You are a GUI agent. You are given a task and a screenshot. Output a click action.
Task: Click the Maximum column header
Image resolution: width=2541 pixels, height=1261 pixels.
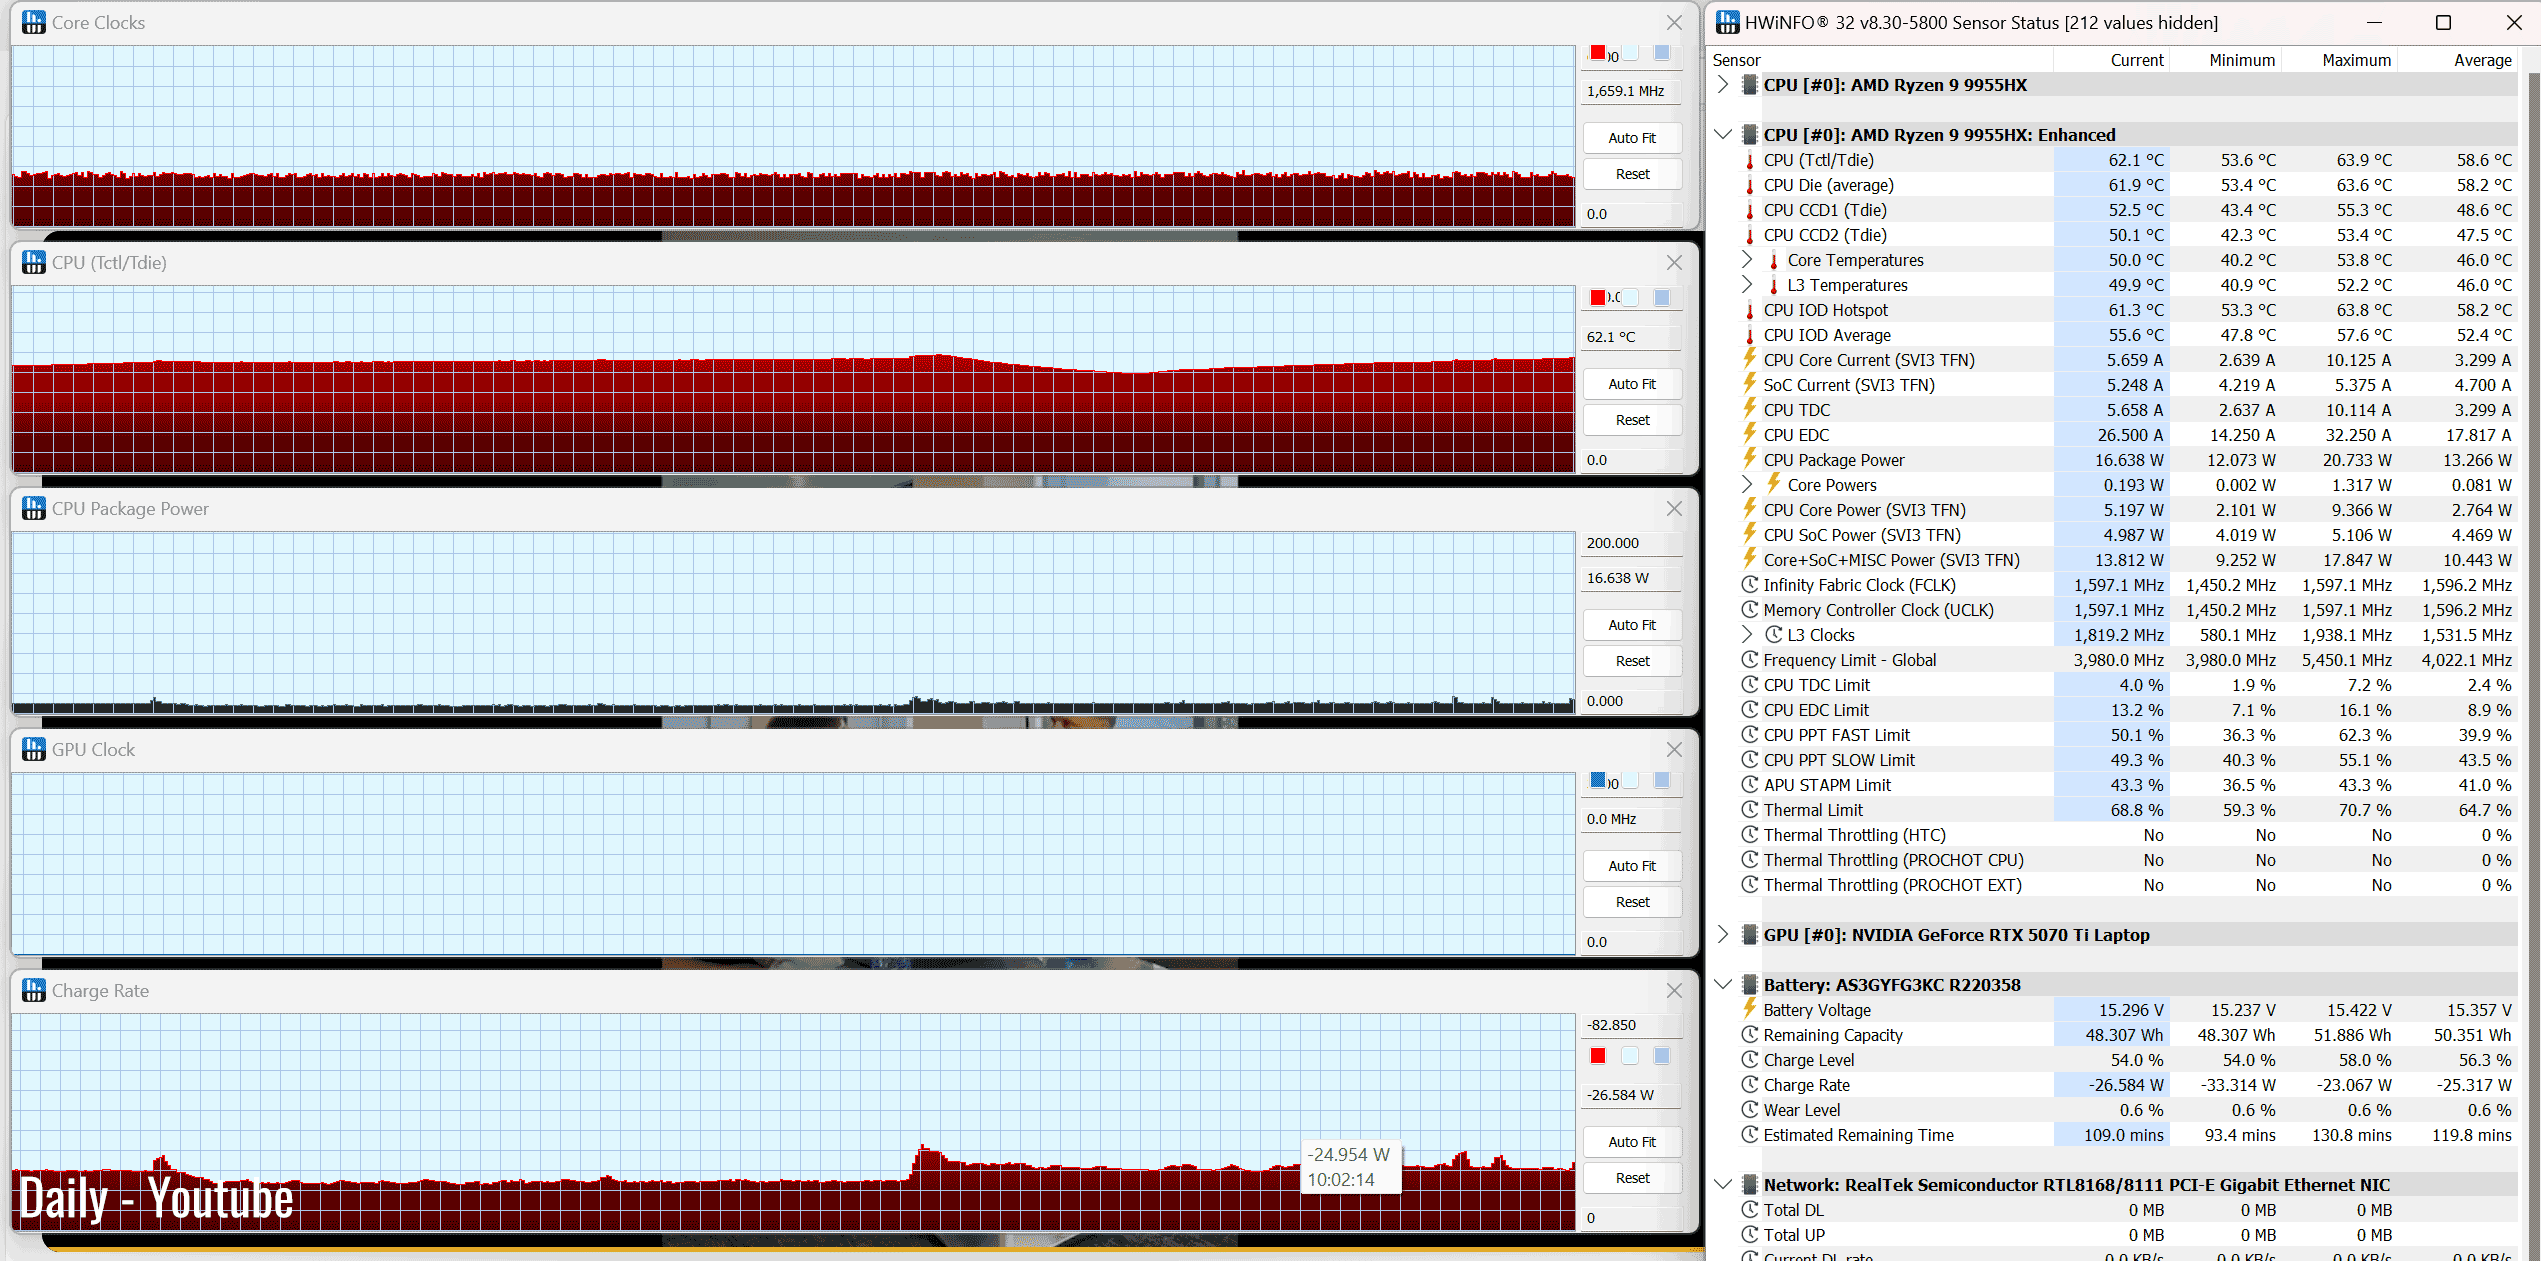pyautogui.click(x=2355, y=60)
